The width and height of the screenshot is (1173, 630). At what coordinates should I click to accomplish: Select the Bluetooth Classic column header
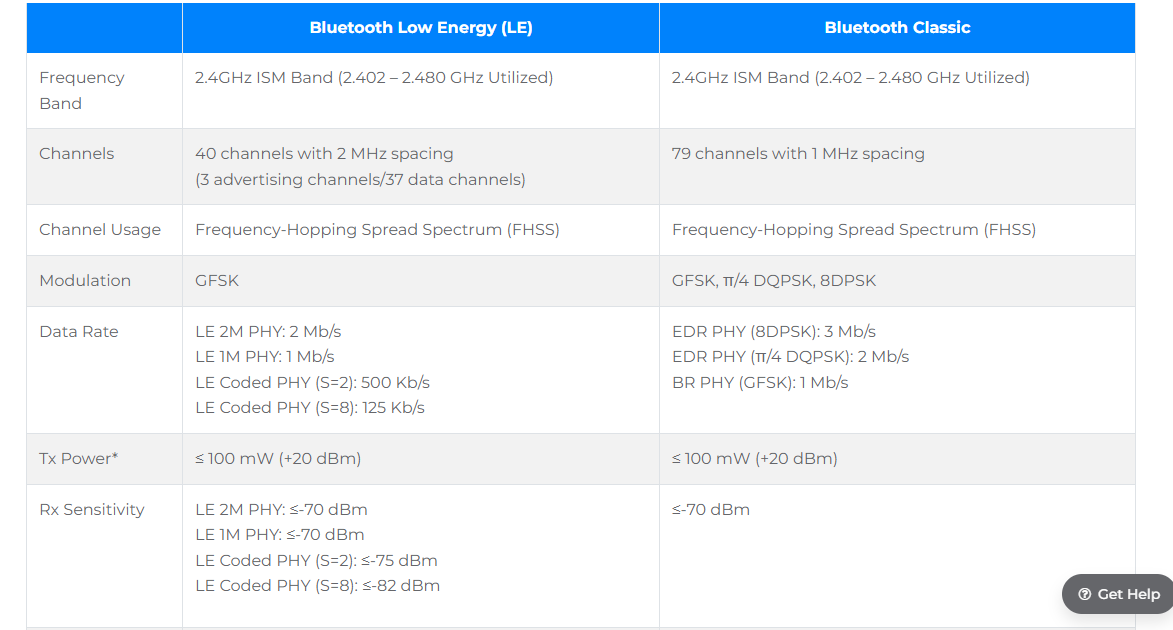point(897,28)
